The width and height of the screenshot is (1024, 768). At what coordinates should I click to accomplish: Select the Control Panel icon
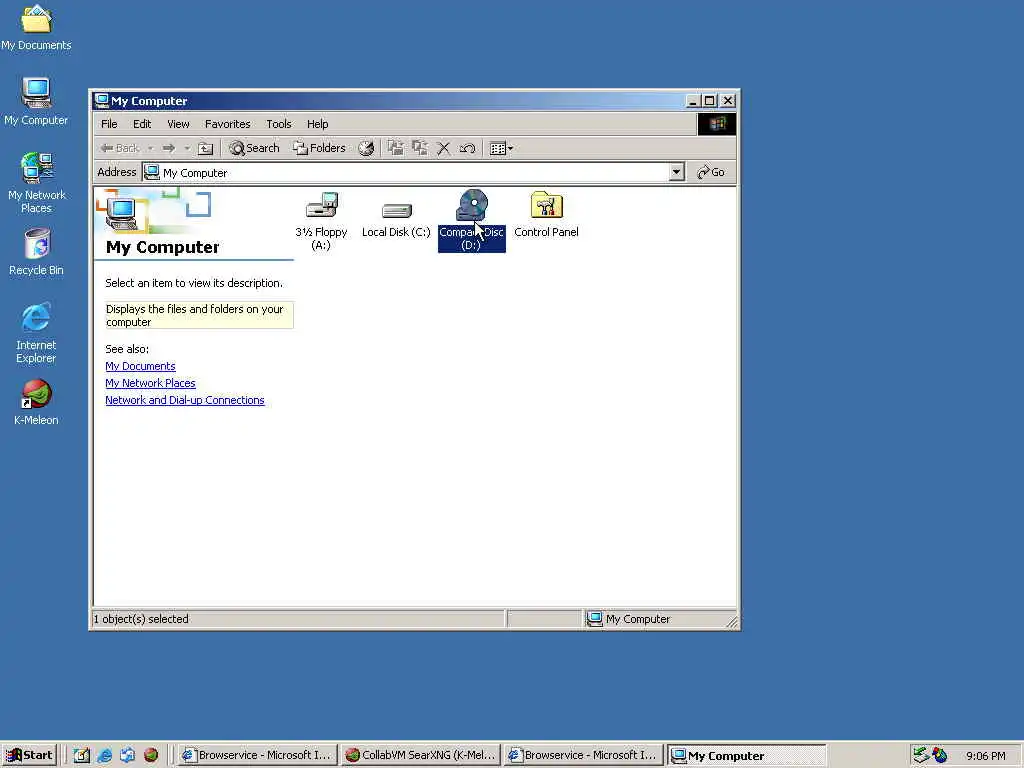(547, 215)
